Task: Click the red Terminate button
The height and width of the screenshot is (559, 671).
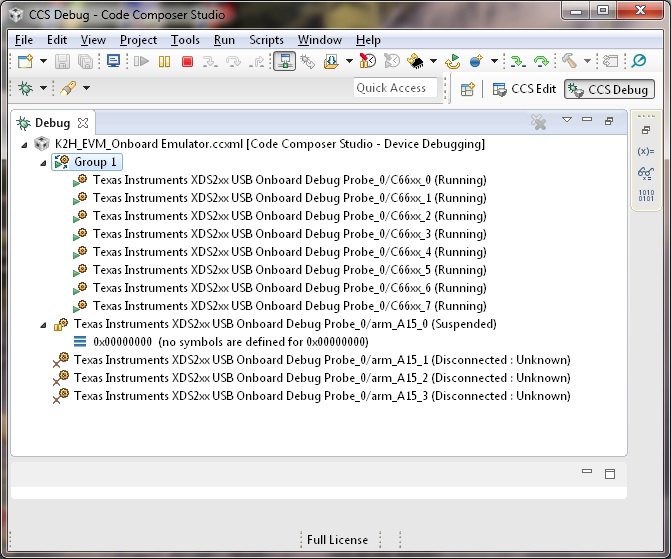Action: click(187, 62)
